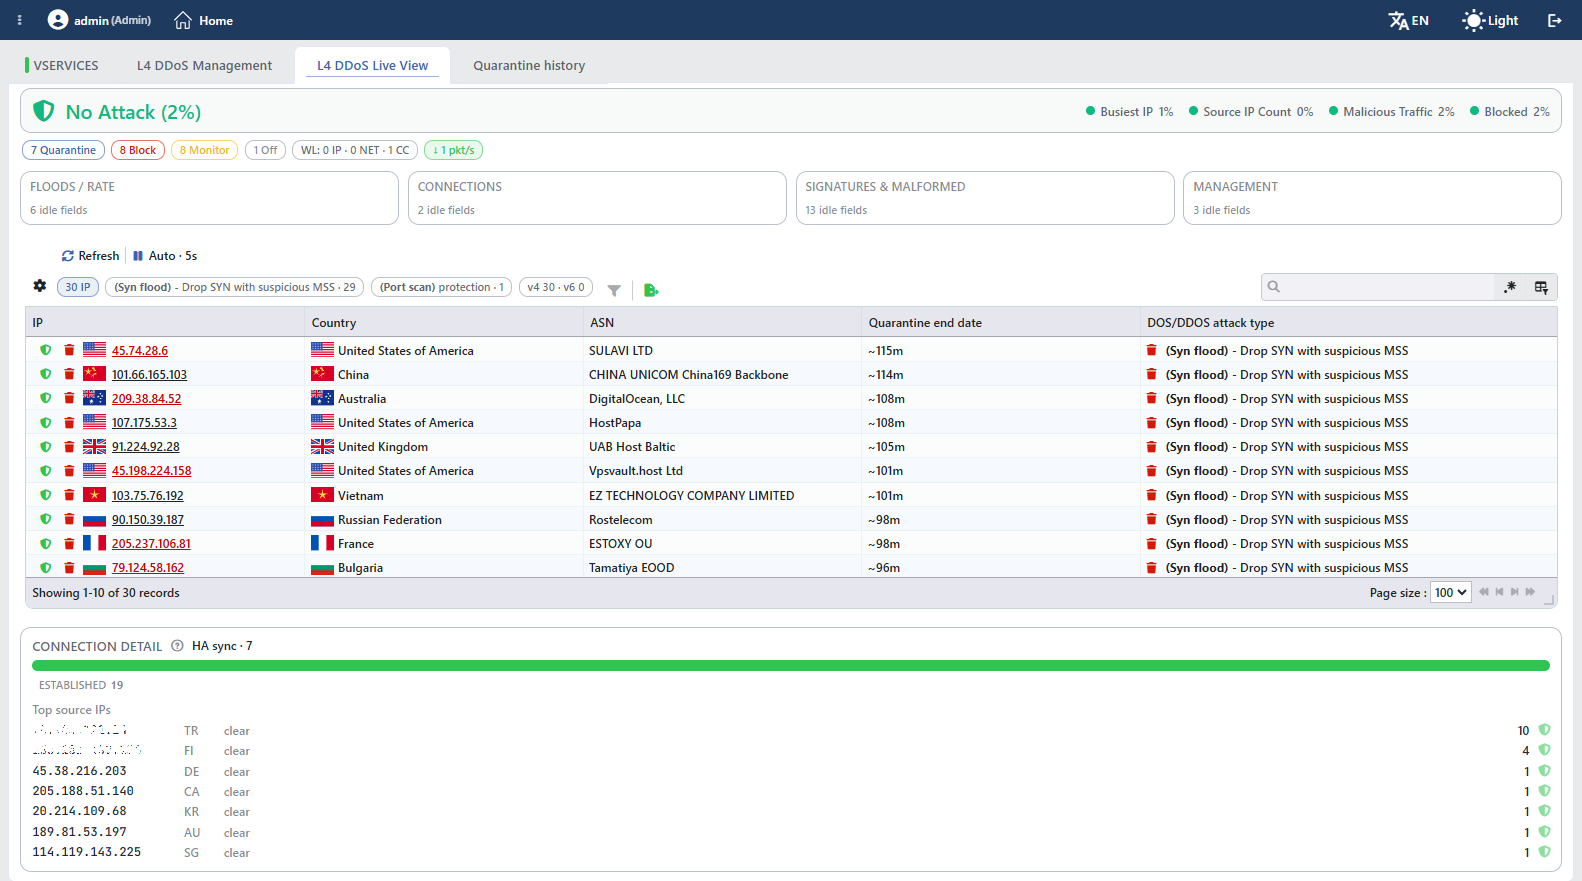Open the kebab menu in the top-left corner
The image size is (1582, 881).
click(x=19, y=20)
